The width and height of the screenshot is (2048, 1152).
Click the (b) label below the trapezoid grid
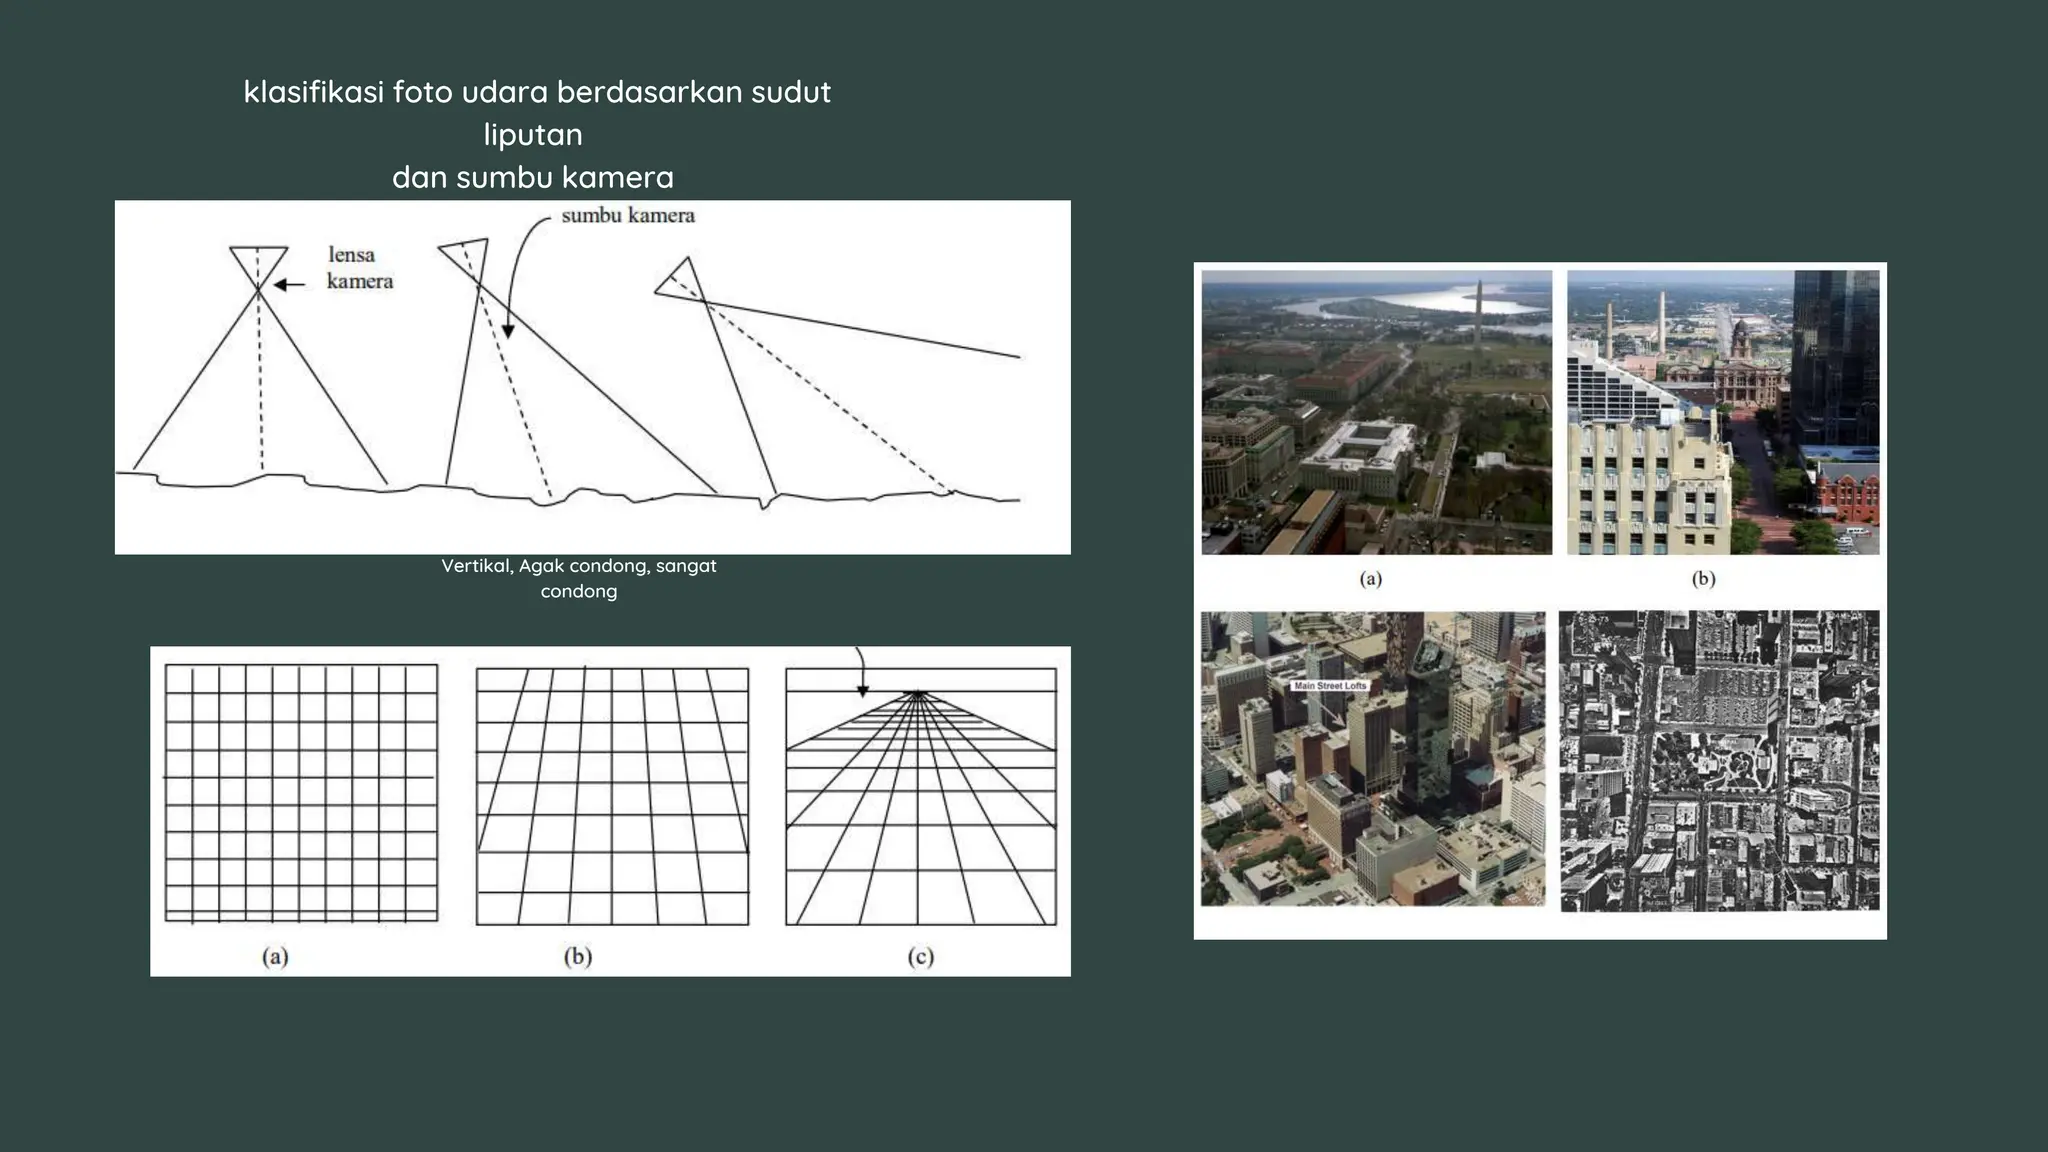point(577,956)
